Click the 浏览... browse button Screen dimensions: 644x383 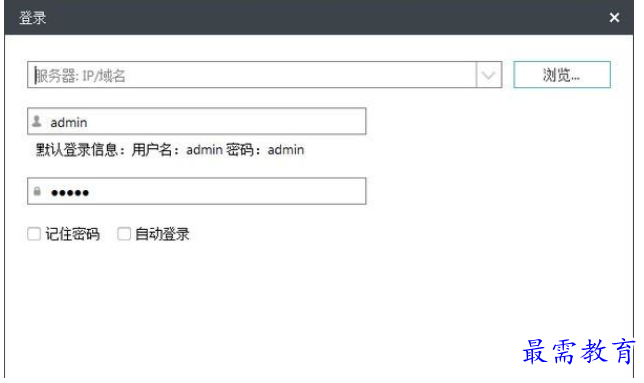562,75
